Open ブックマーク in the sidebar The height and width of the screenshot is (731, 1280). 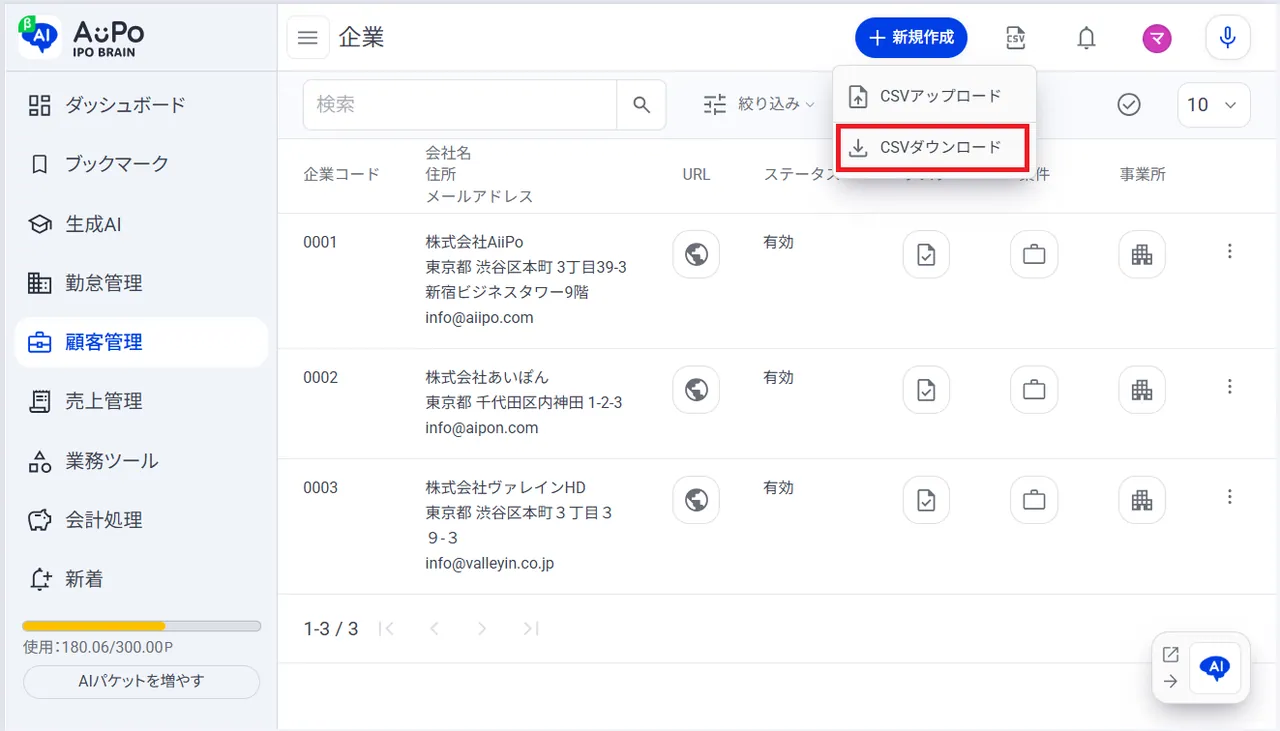click(x=141, y=164)
